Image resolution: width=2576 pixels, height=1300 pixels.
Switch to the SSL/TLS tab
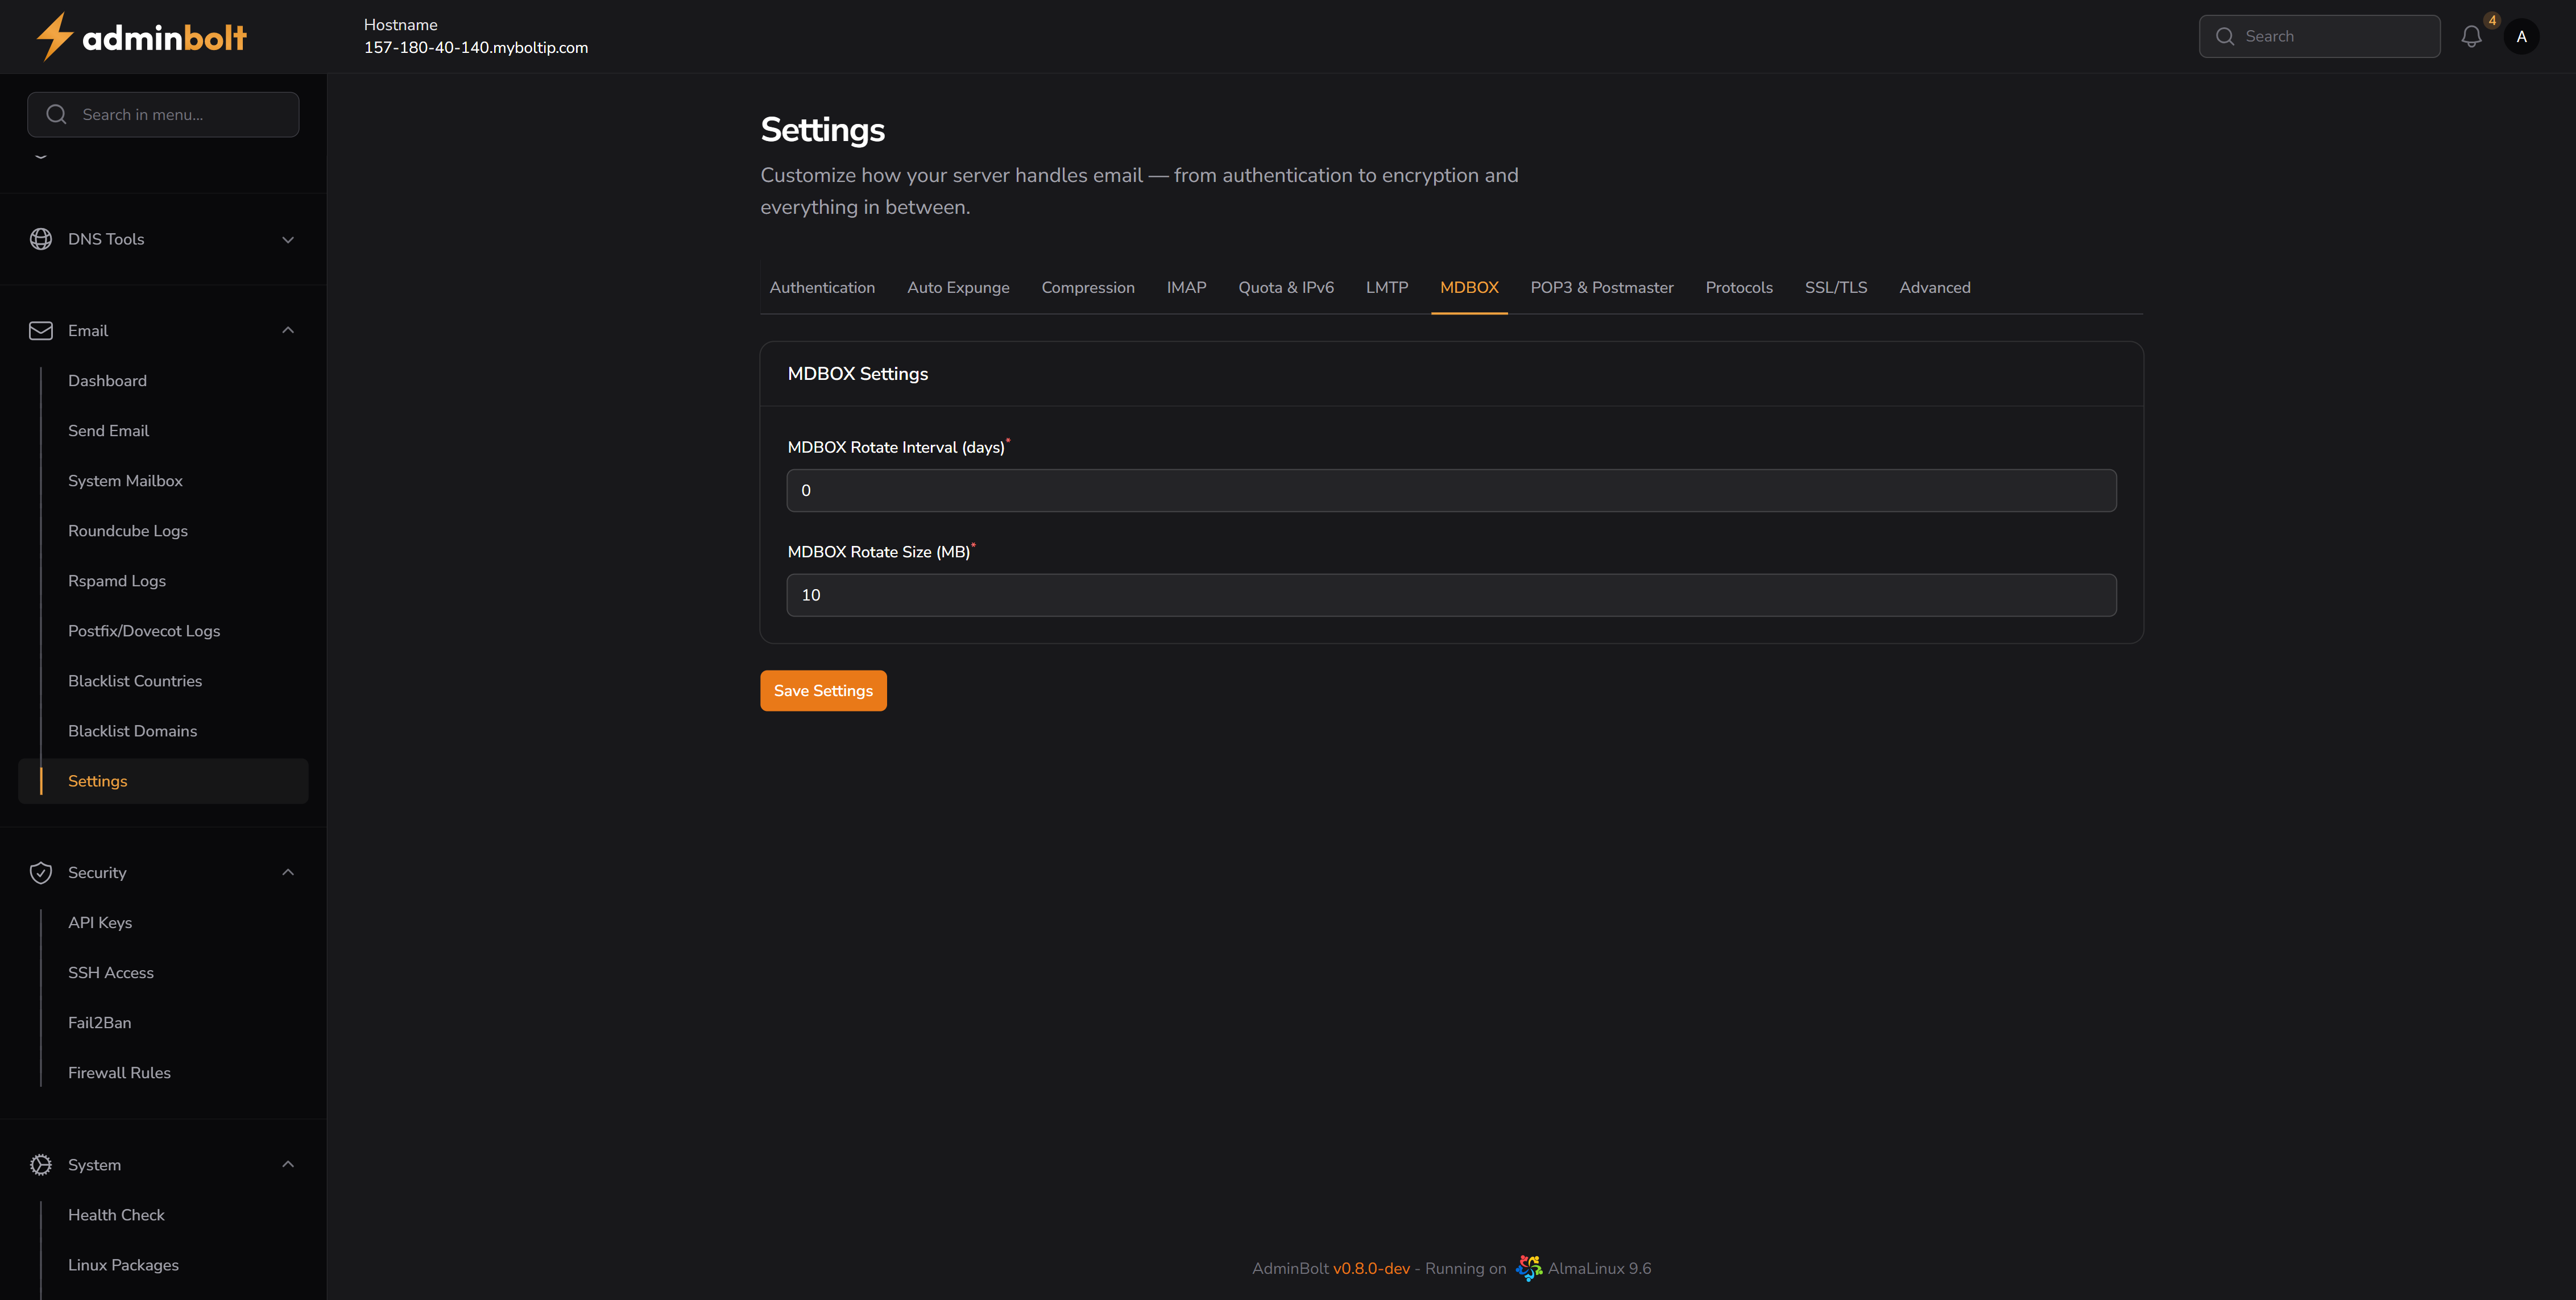1836,287
